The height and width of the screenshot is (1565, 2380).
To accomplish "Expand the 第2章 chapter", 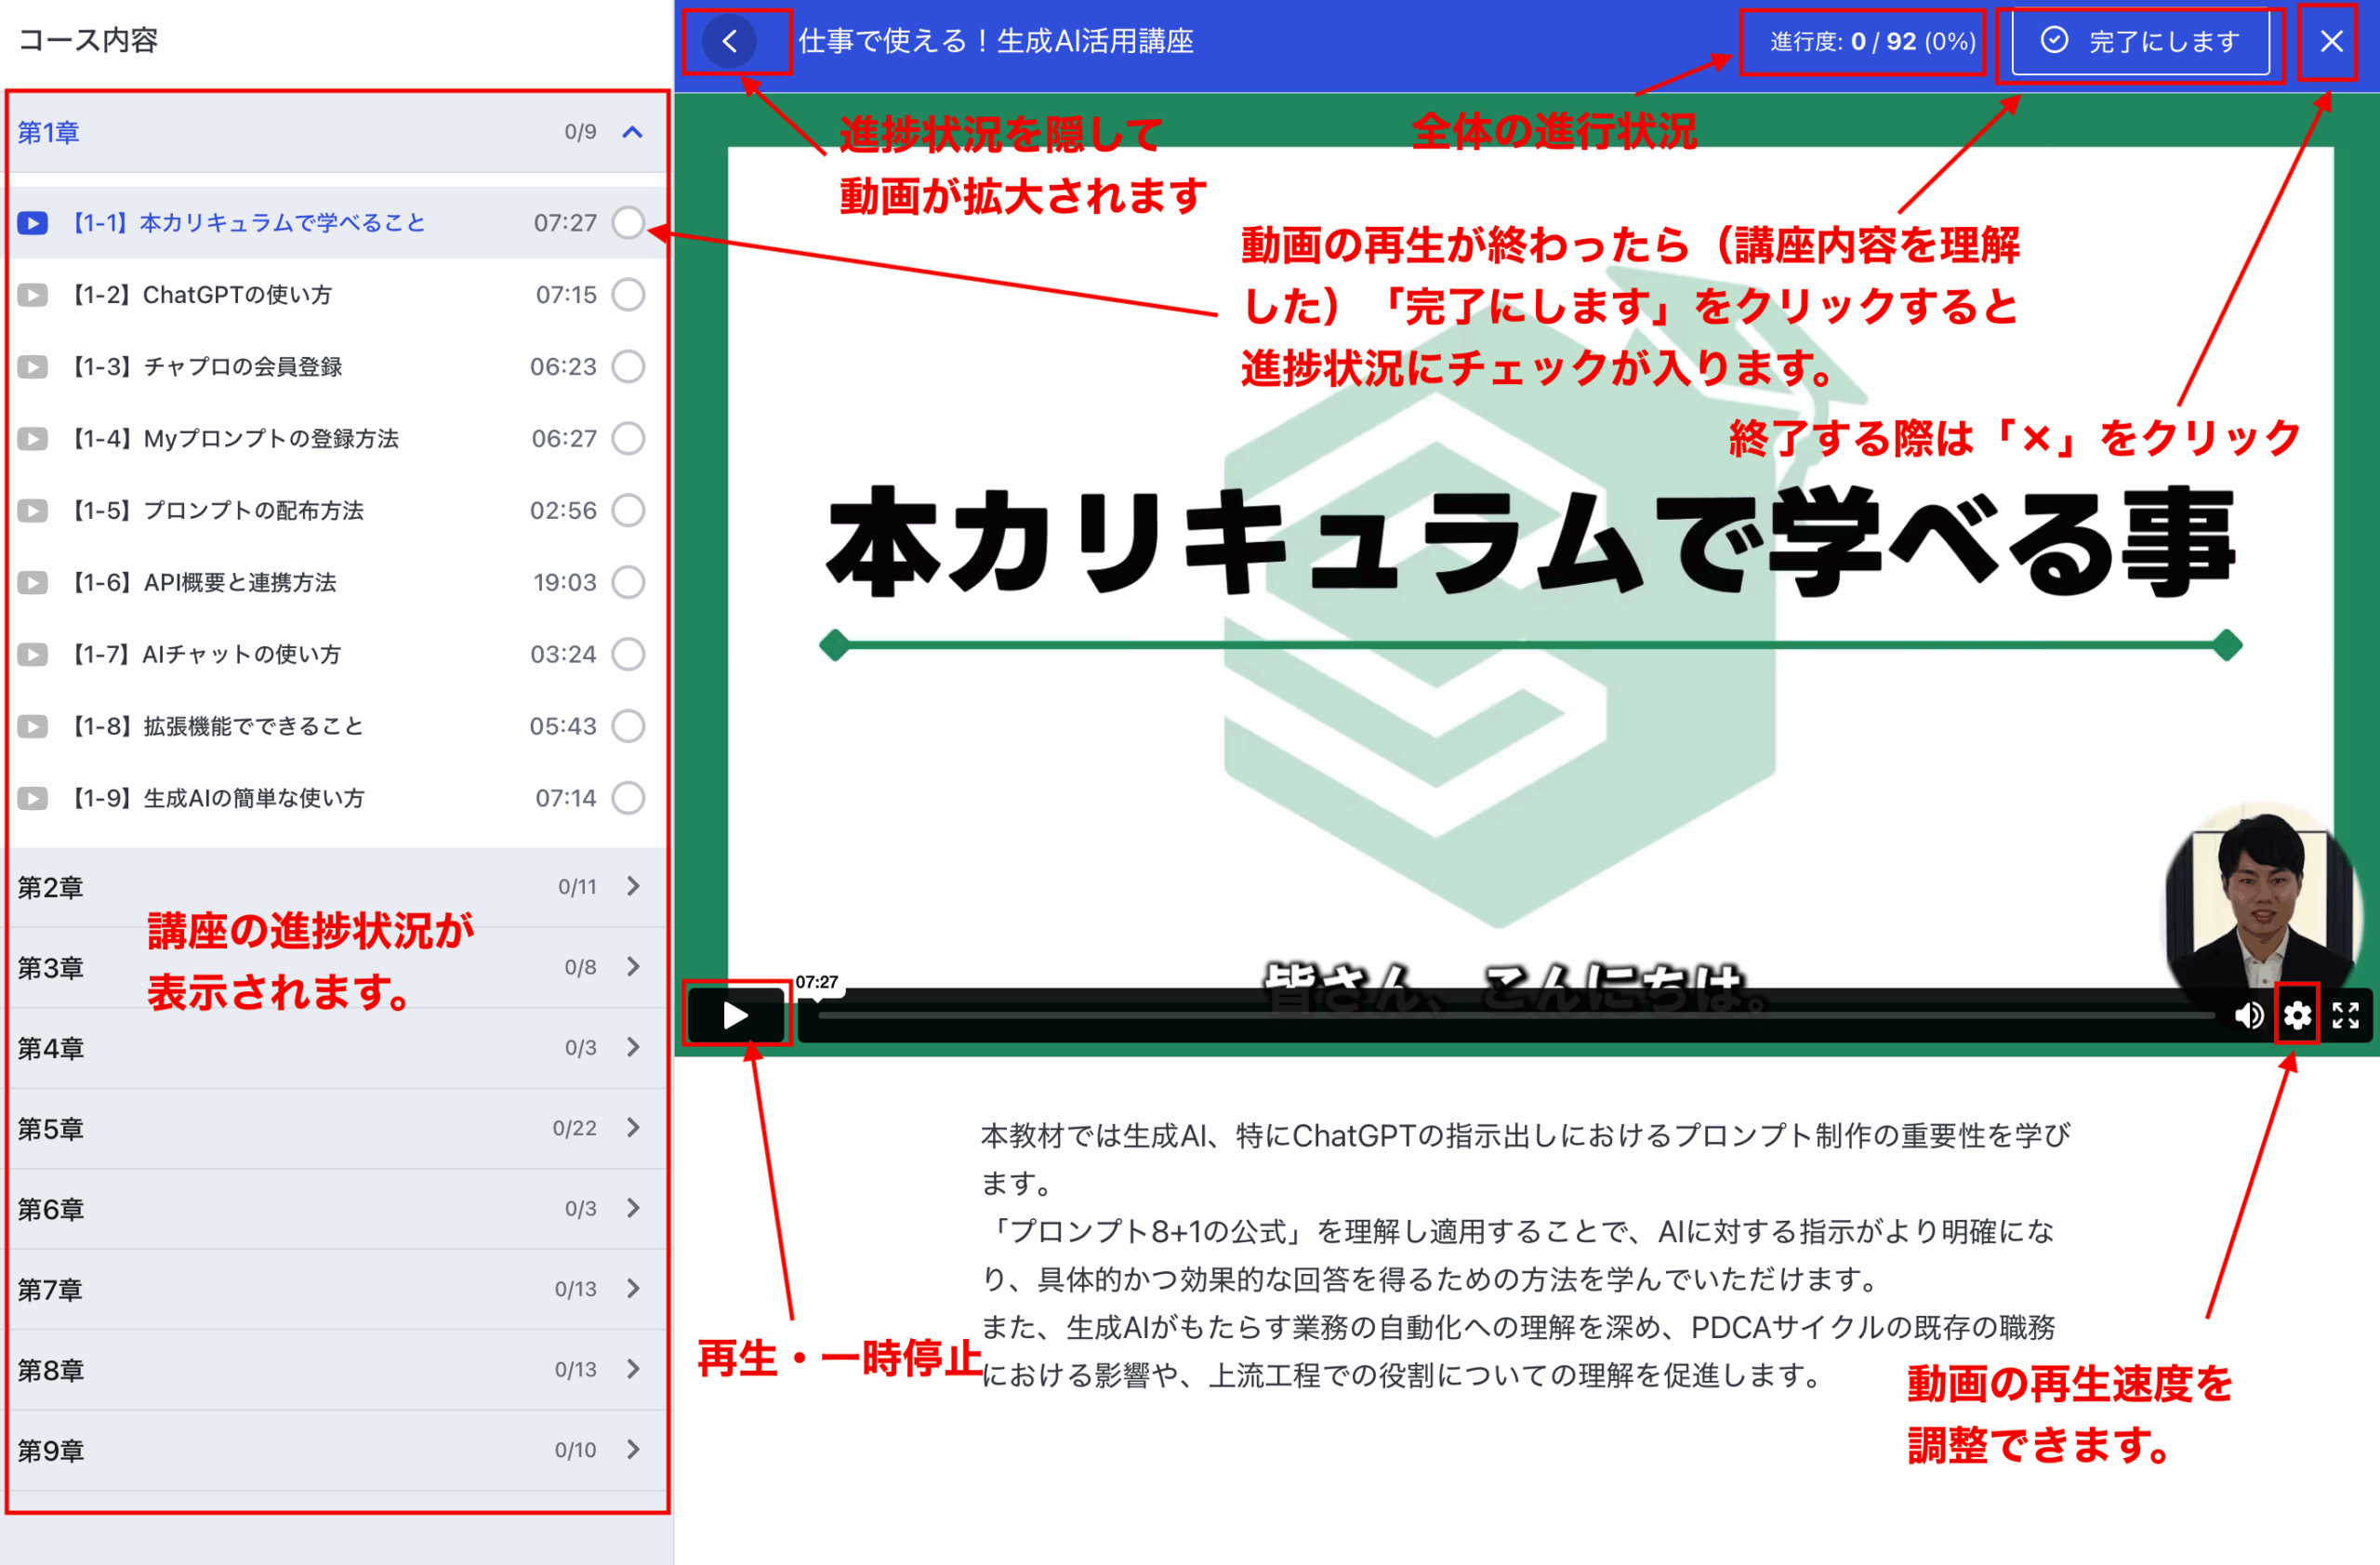I will [x=632, y=886].
